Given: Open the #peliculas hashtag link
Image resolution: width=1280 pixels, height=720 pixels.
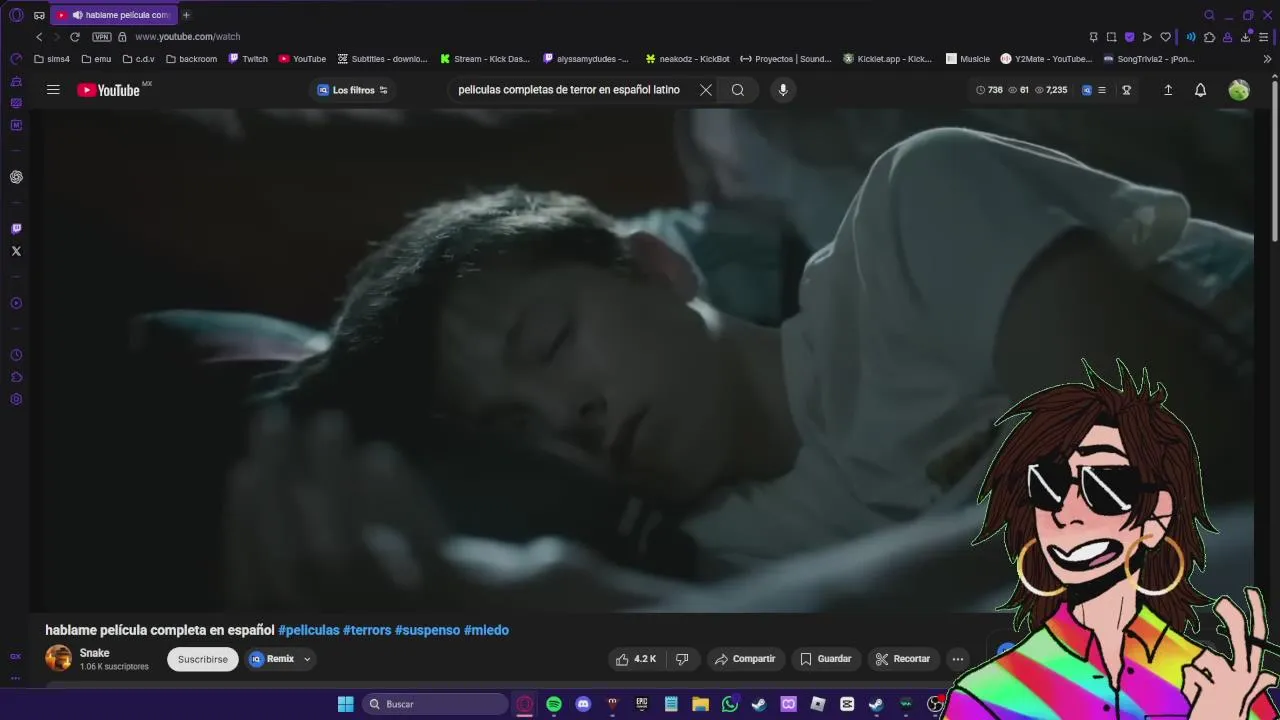Looking at the screenshot, I should (309, 630).
